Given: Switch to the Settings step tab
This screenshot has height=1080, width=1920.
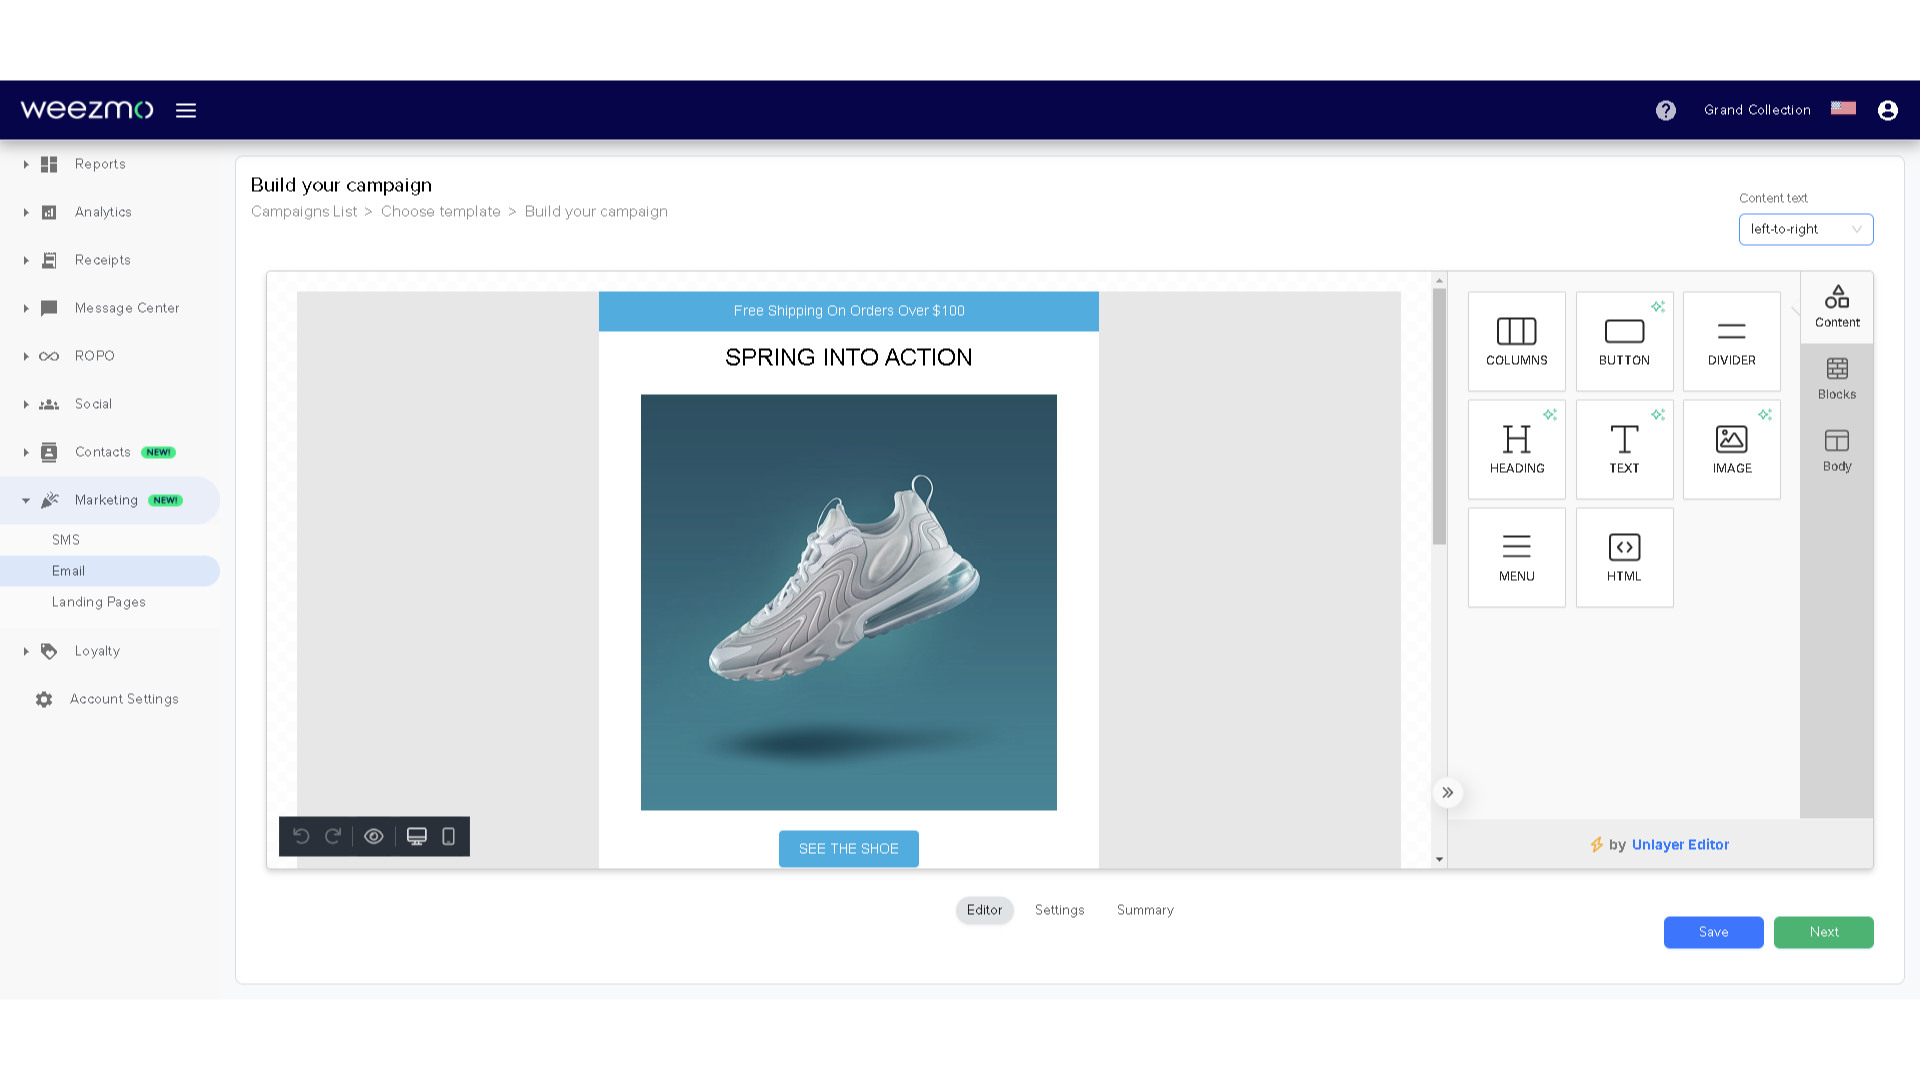Looking at the screenshot, I should point(1059,910).
